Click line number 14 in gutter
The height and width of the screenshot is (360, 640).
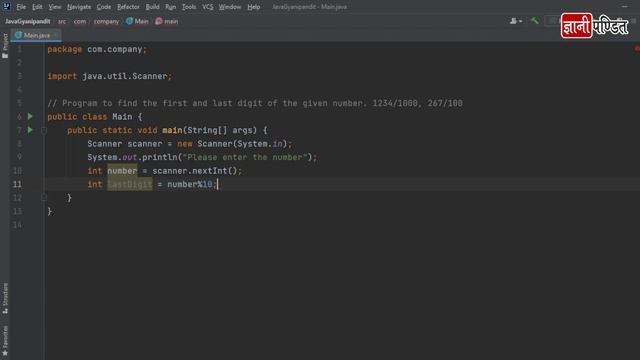17,225
